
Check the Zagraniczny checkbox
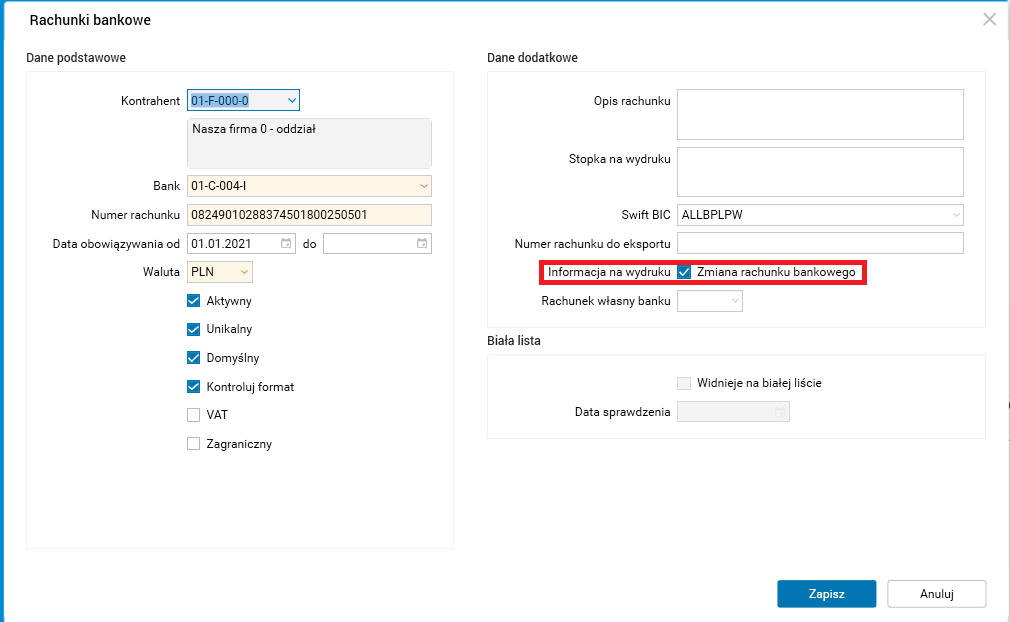[x=194, y=444]
